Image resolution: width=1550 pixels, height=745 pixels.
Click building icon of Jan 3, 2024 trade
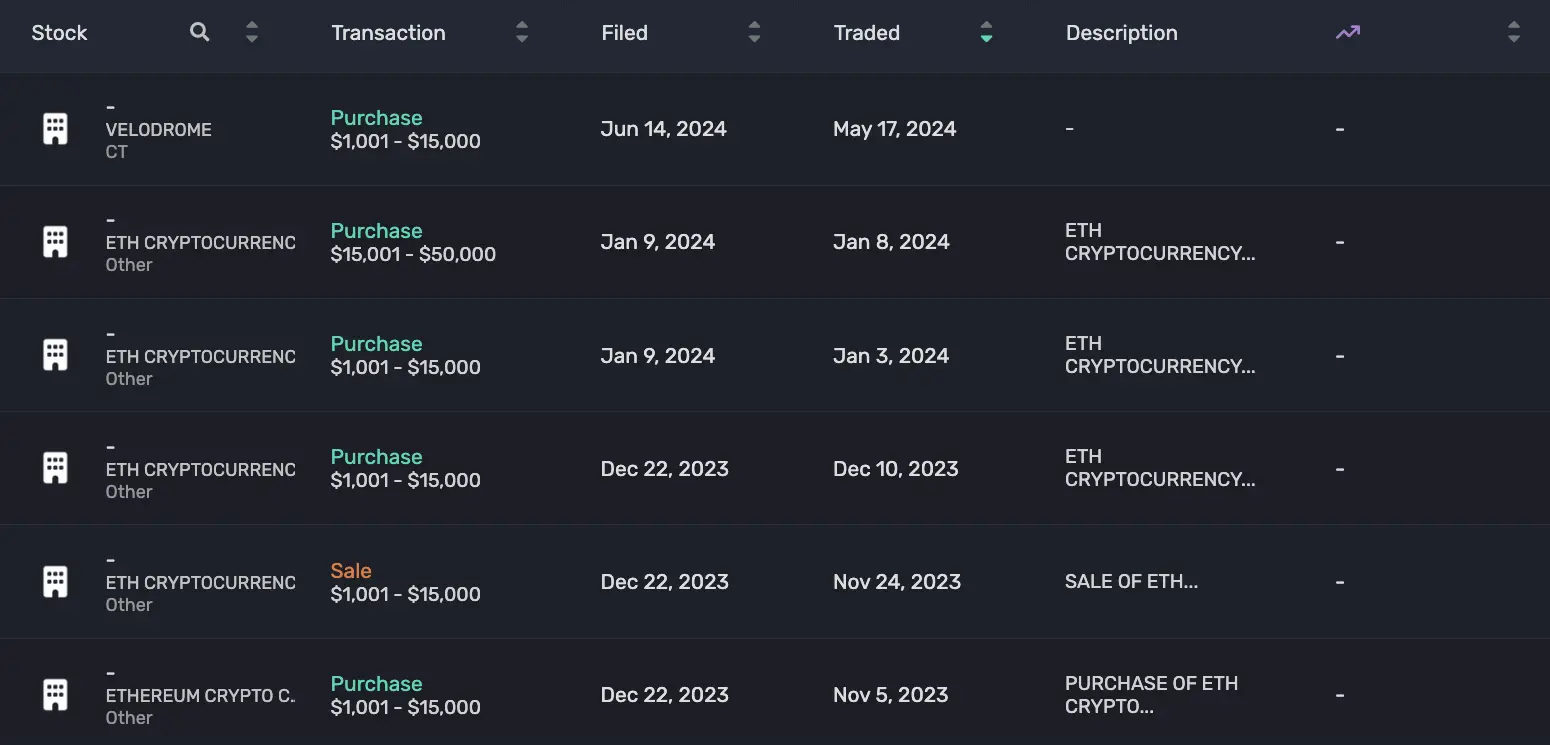(55, 355)
